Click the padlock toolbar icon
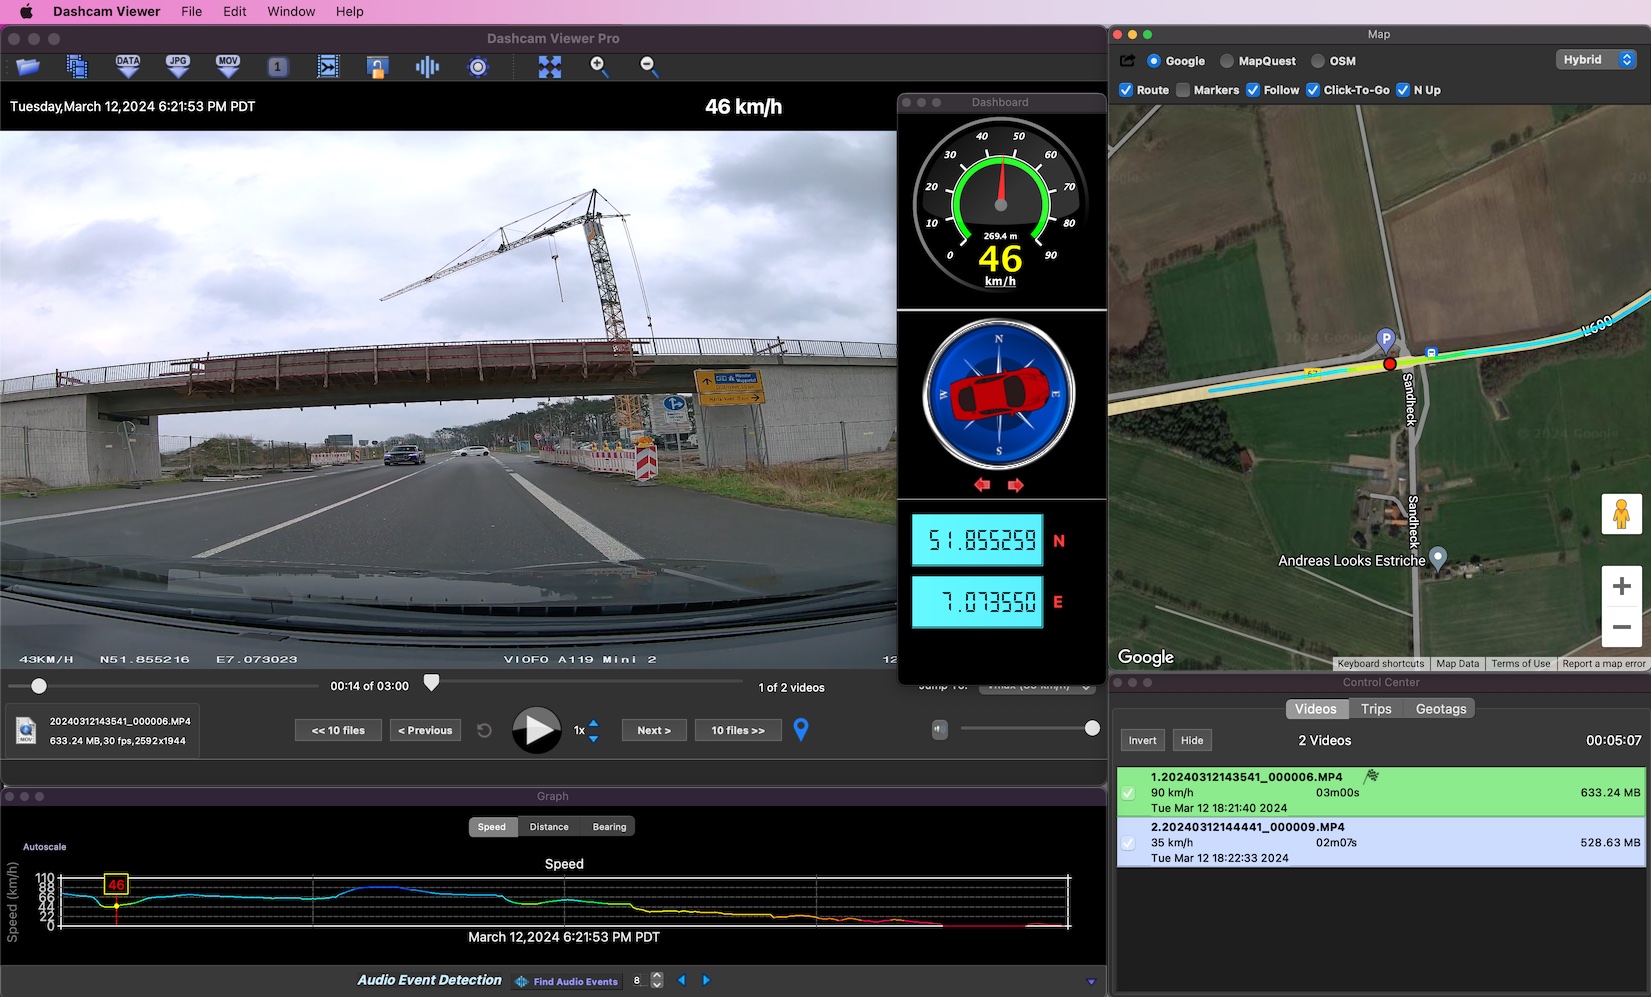Image resolution: width=1651 pixels, height=997 pixels. click(x=377, y=67)
